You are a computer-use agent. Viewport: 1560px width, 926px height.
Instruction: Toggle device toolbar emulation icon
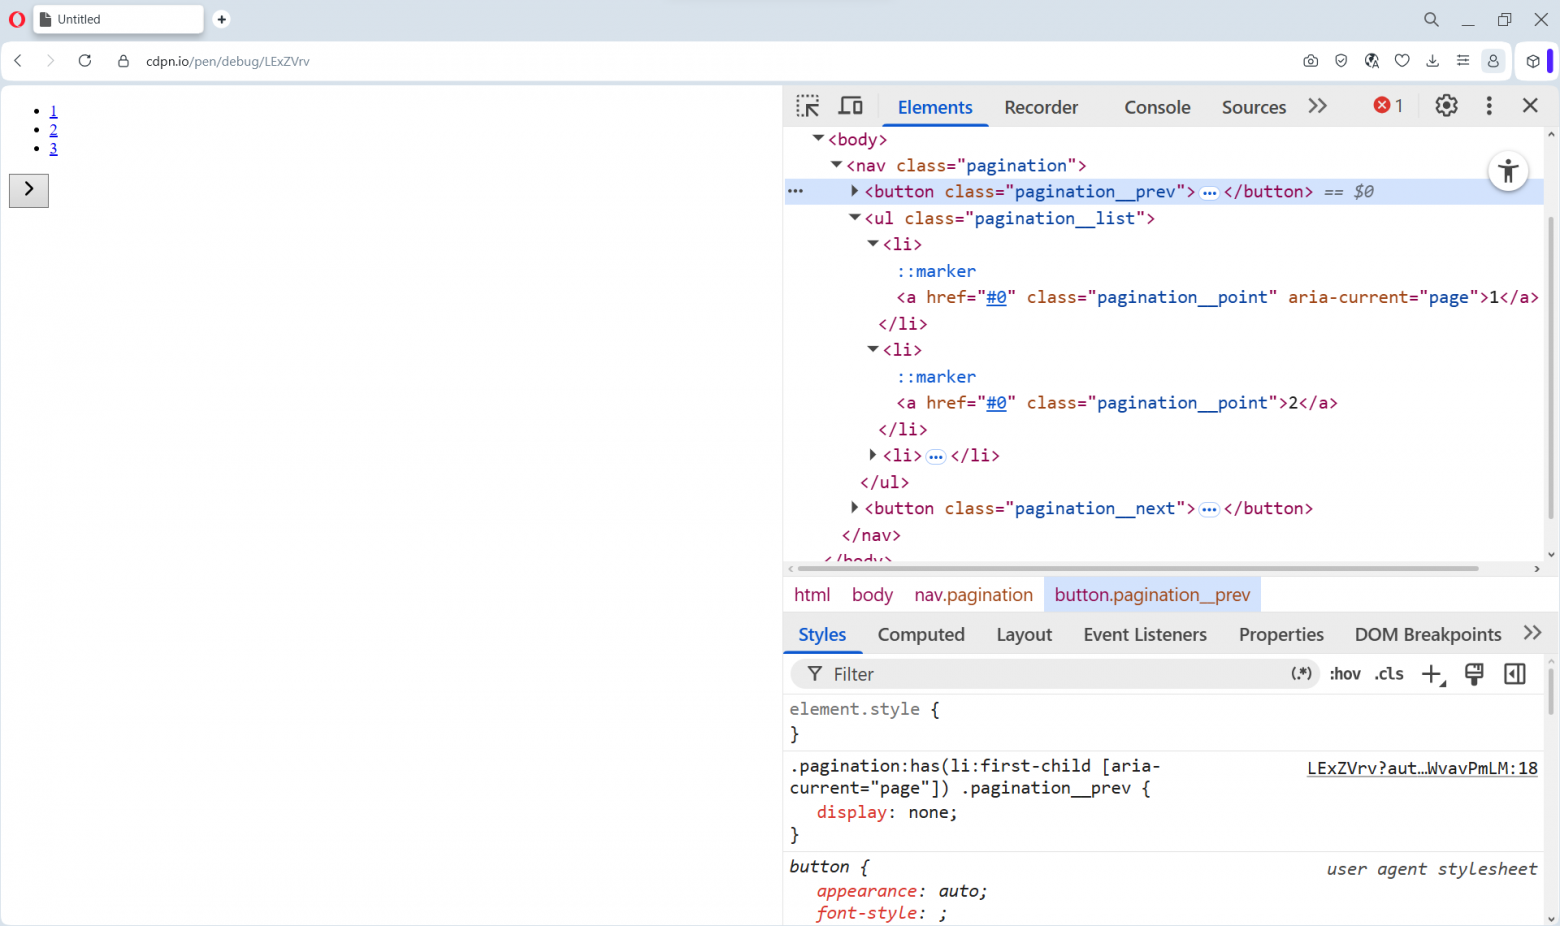[850, 106]
